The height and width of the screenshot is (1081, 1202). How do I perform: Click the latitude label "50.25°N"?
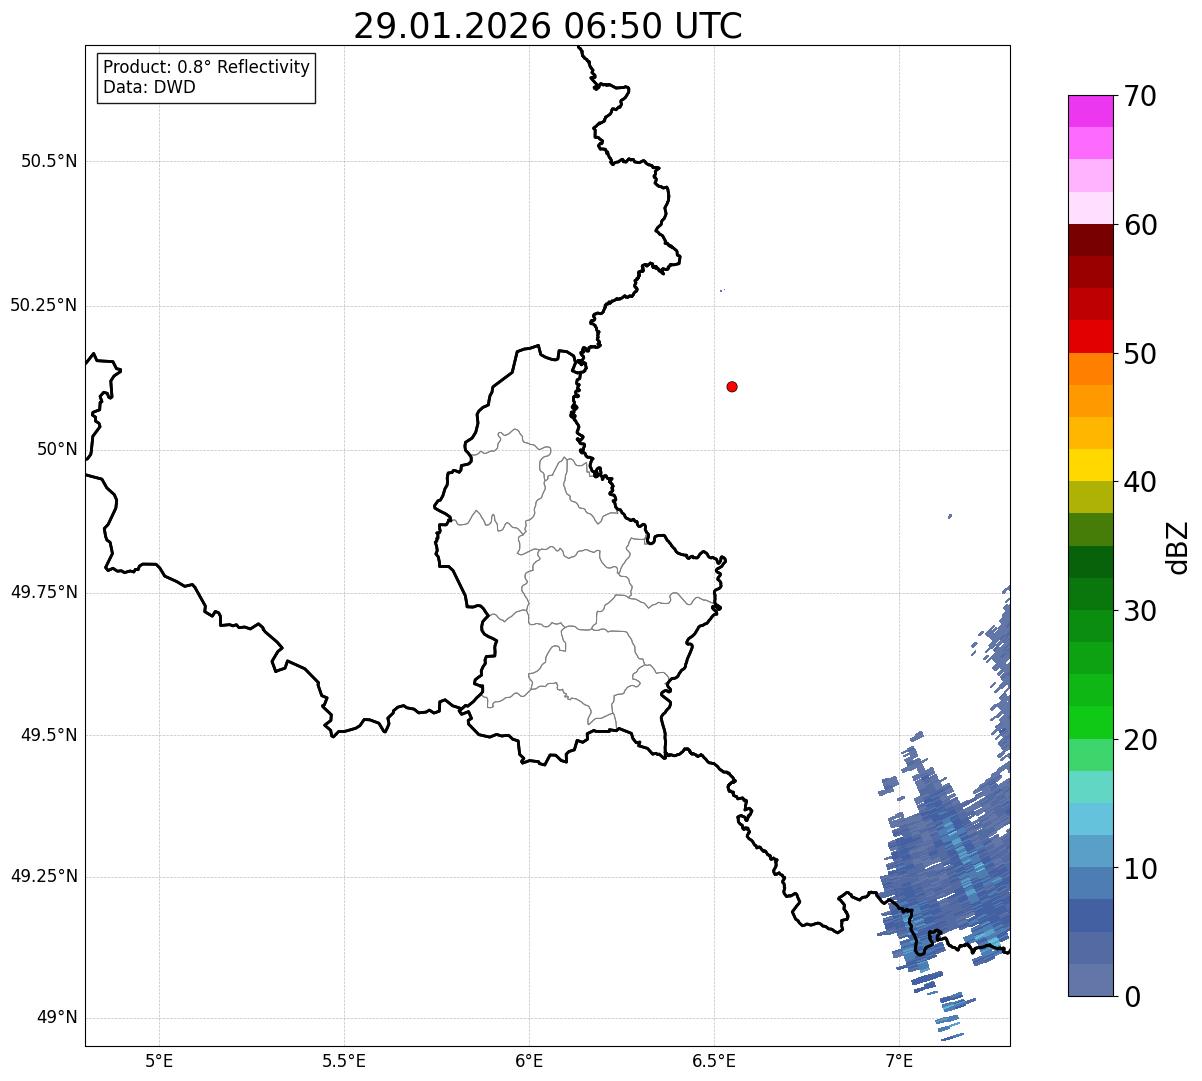click(x=44, y=305)
